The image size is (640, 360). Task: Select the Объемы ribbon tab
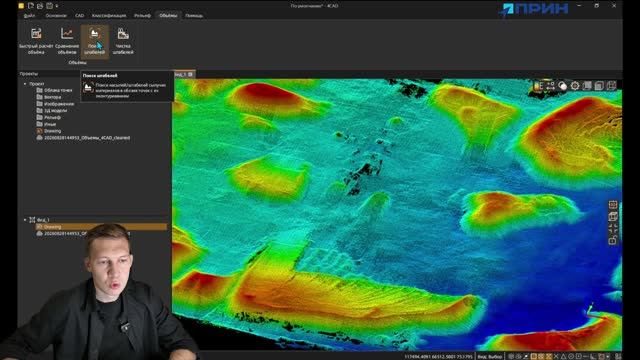[x=168, y=16]
